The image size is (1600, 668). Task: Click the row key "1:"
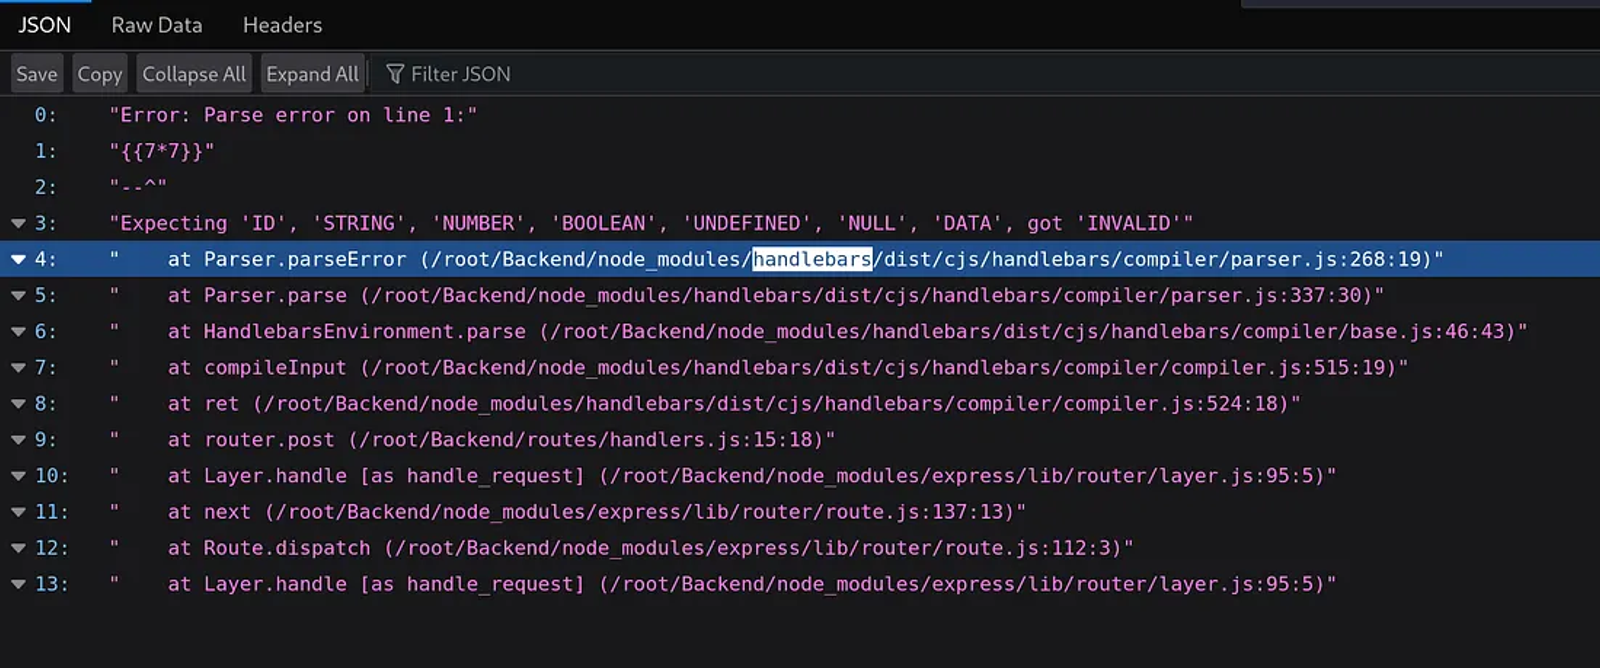click(46, 151)
